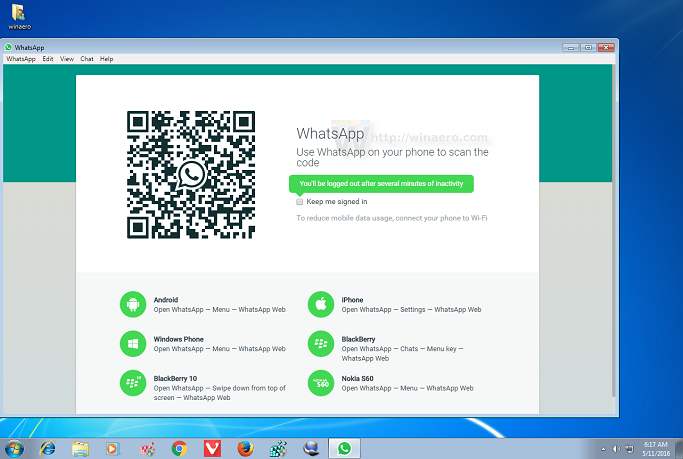The width and height of the screenshot is (683, 459).
Task: Open the View menu
Action: 67,59
